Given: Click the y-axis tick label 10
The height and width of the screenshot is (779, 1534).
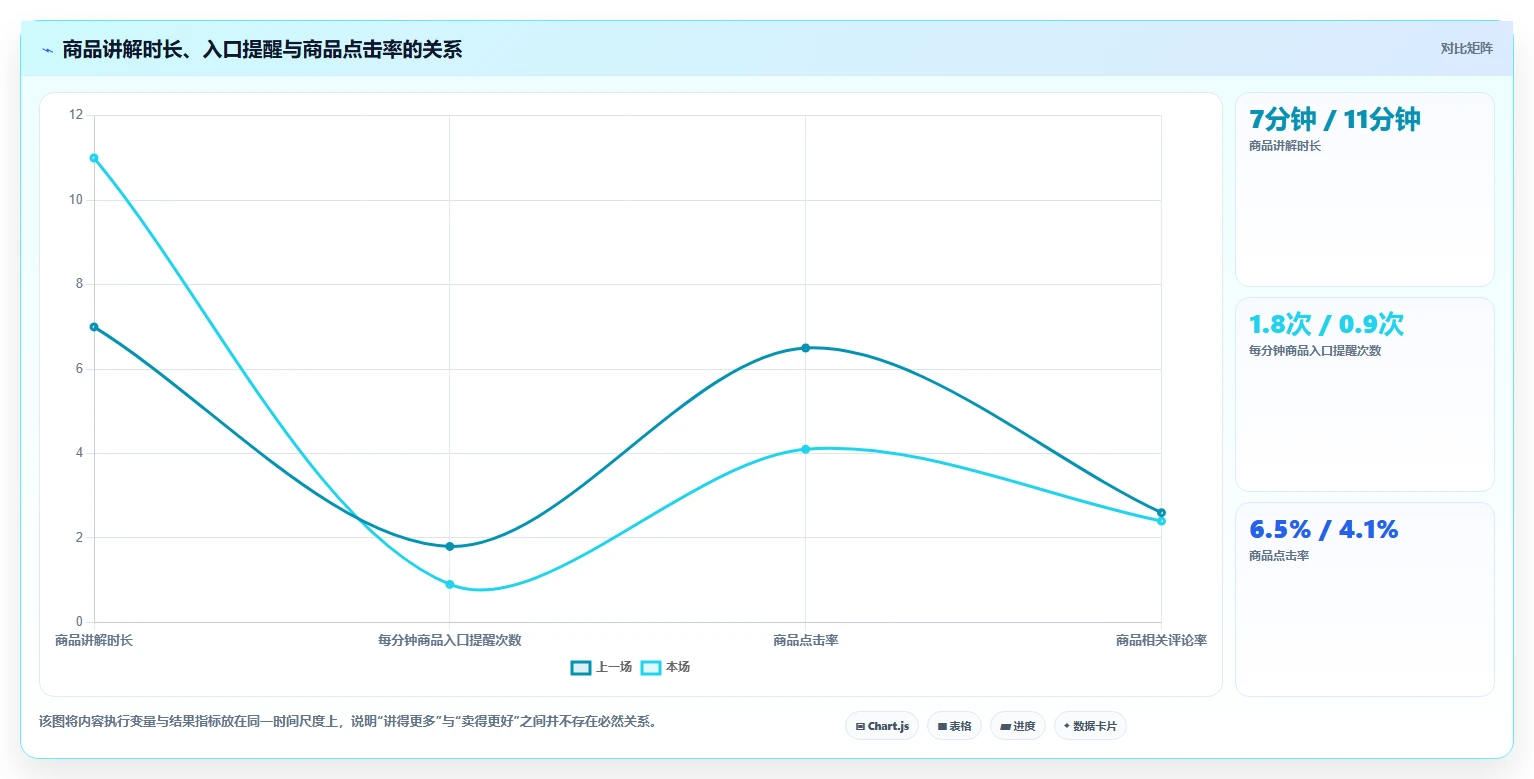Looking at the screenshot, I should (x=76, y=200).
